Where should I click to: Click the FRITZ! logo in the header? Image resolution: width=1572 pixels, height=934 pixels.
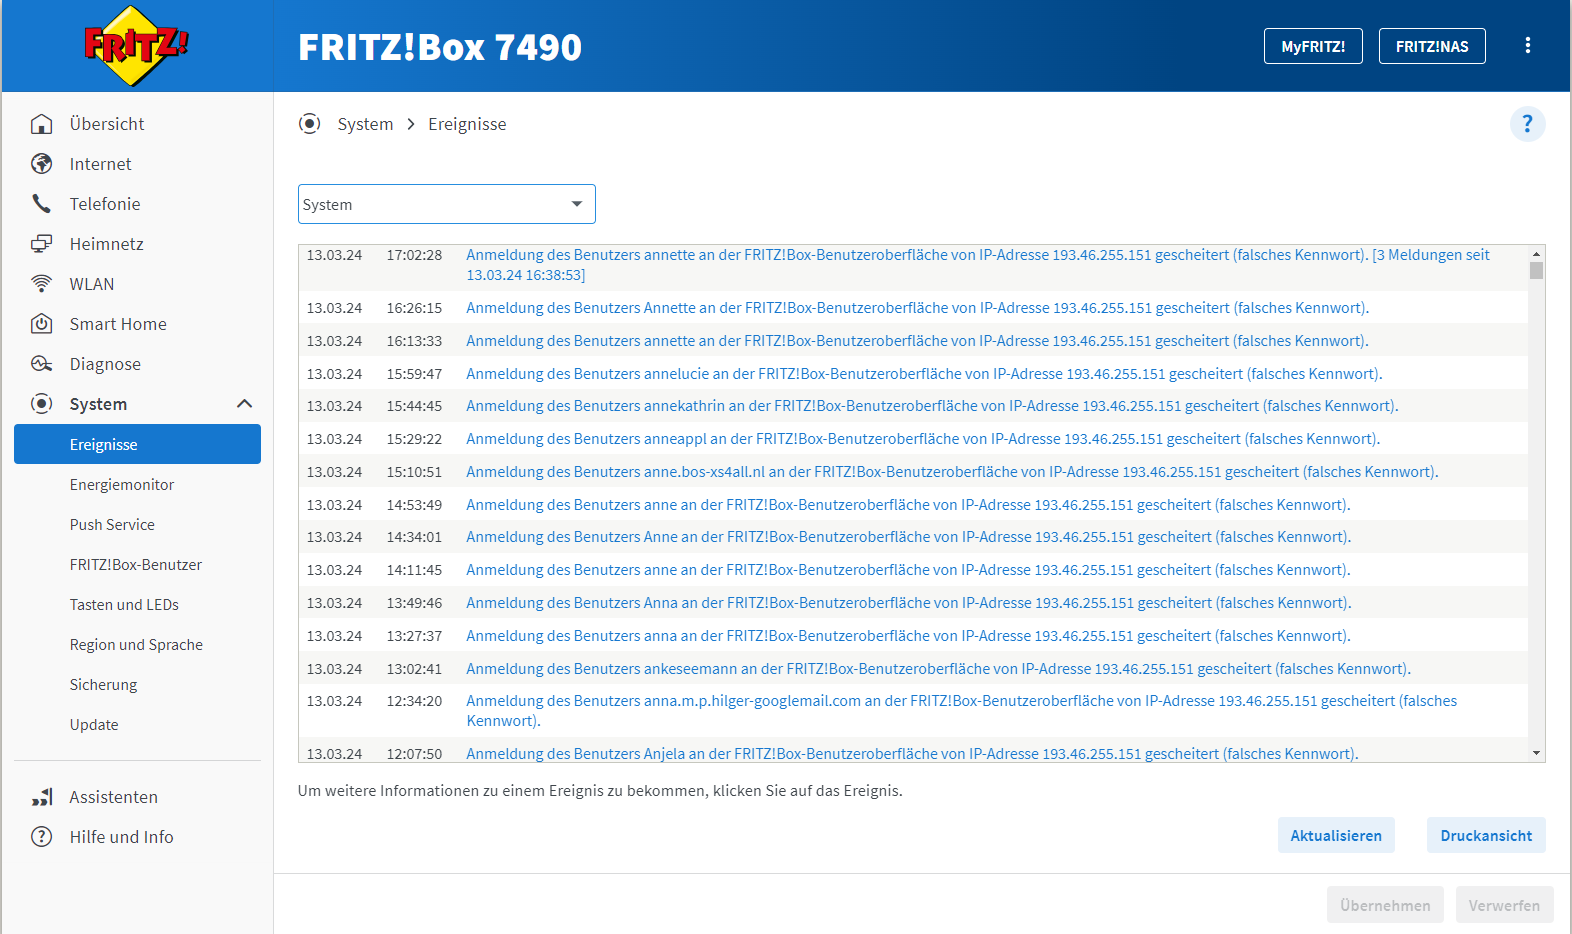tap(136, 46)
